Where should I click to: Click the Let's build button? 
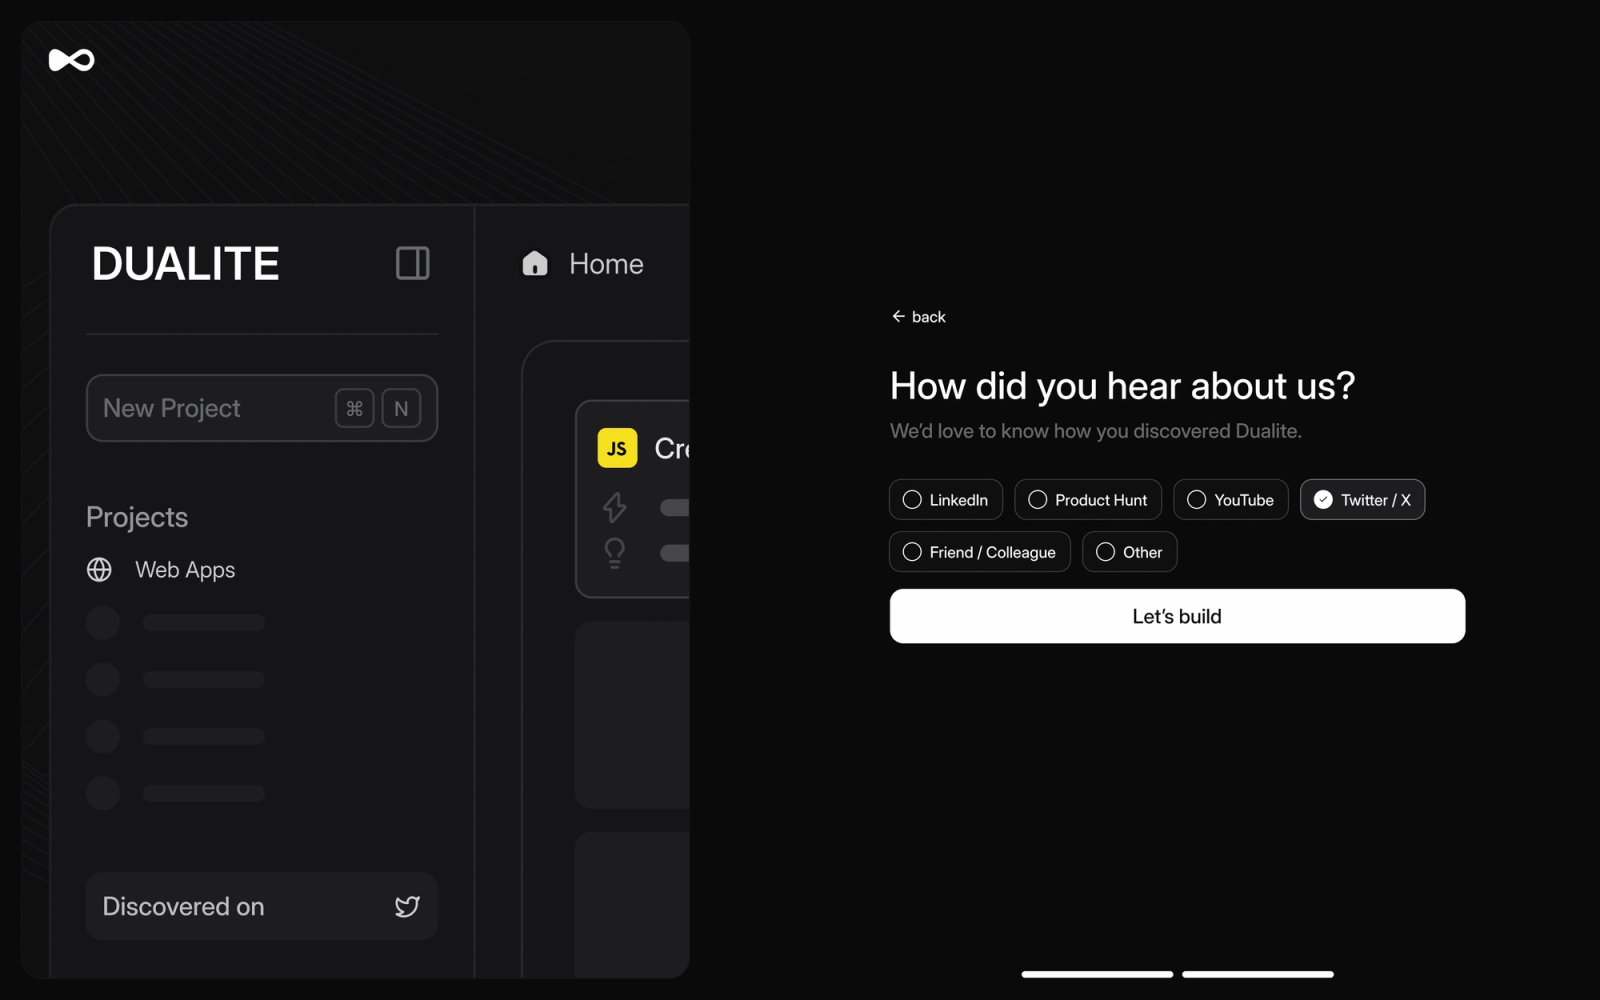pos(1177,616)
